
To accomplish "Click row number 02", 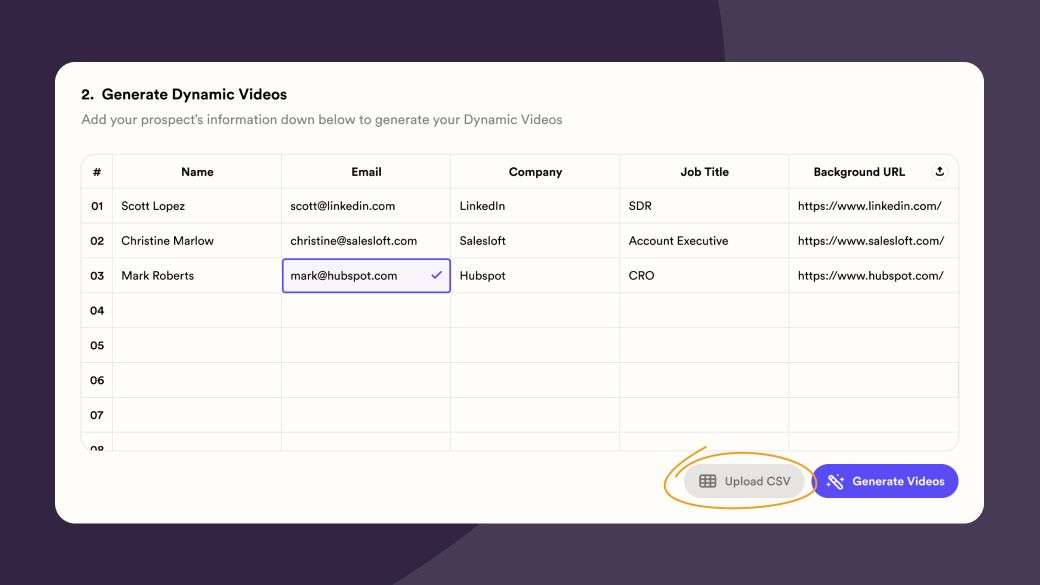I will [x=97, y=241].
